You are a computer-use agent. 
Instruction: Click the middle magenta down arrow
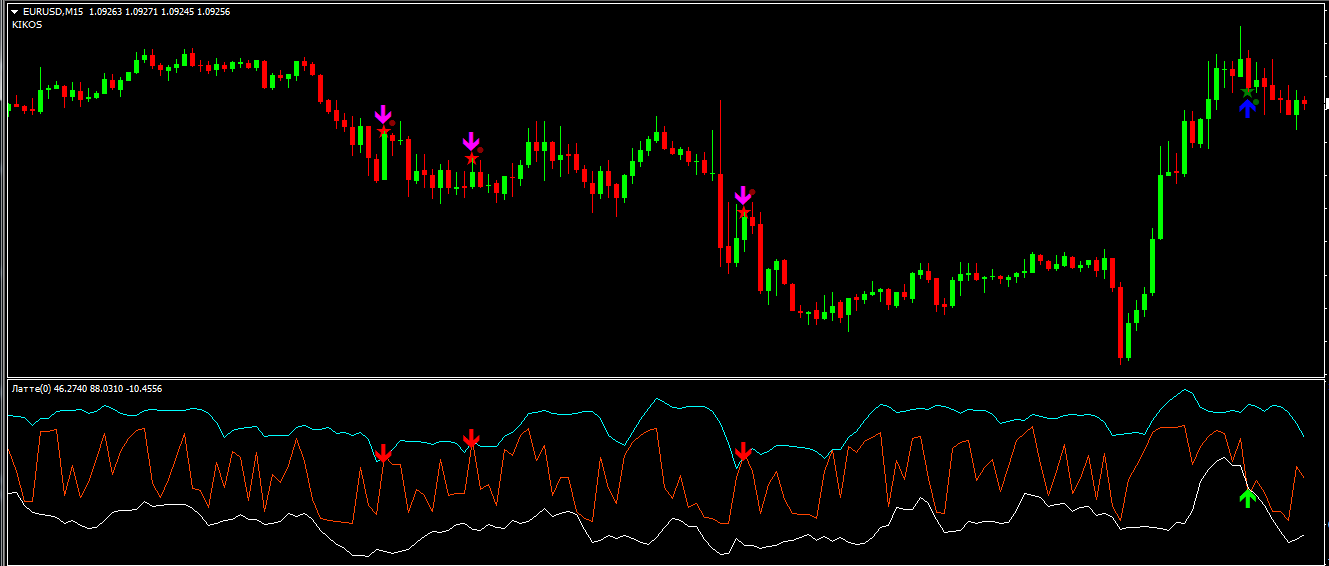coord(471,141)
